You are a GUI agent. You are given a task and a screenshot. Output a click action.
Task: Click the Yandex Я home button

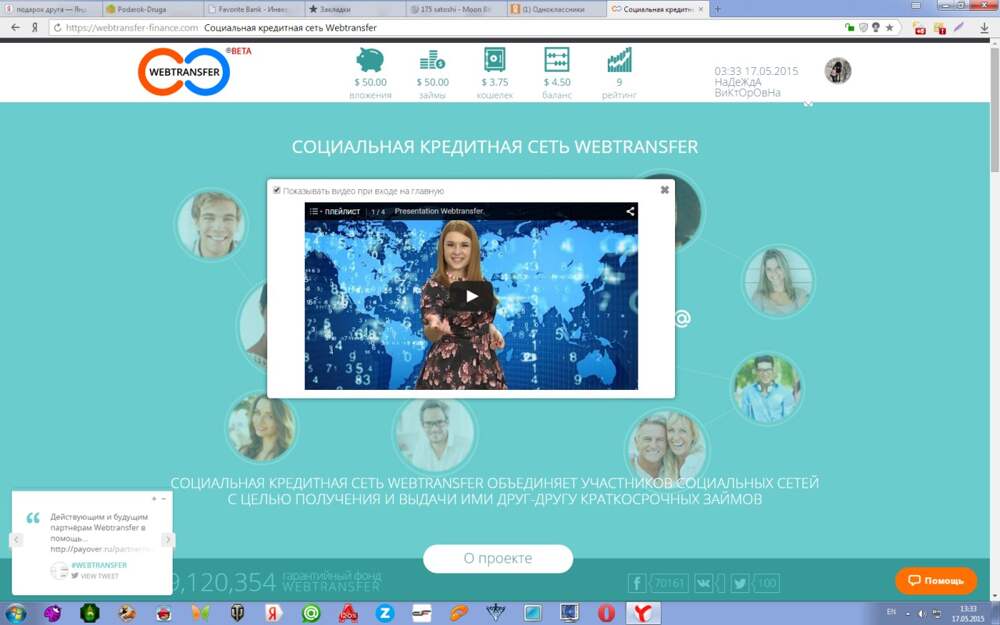[x=35, y=27]
